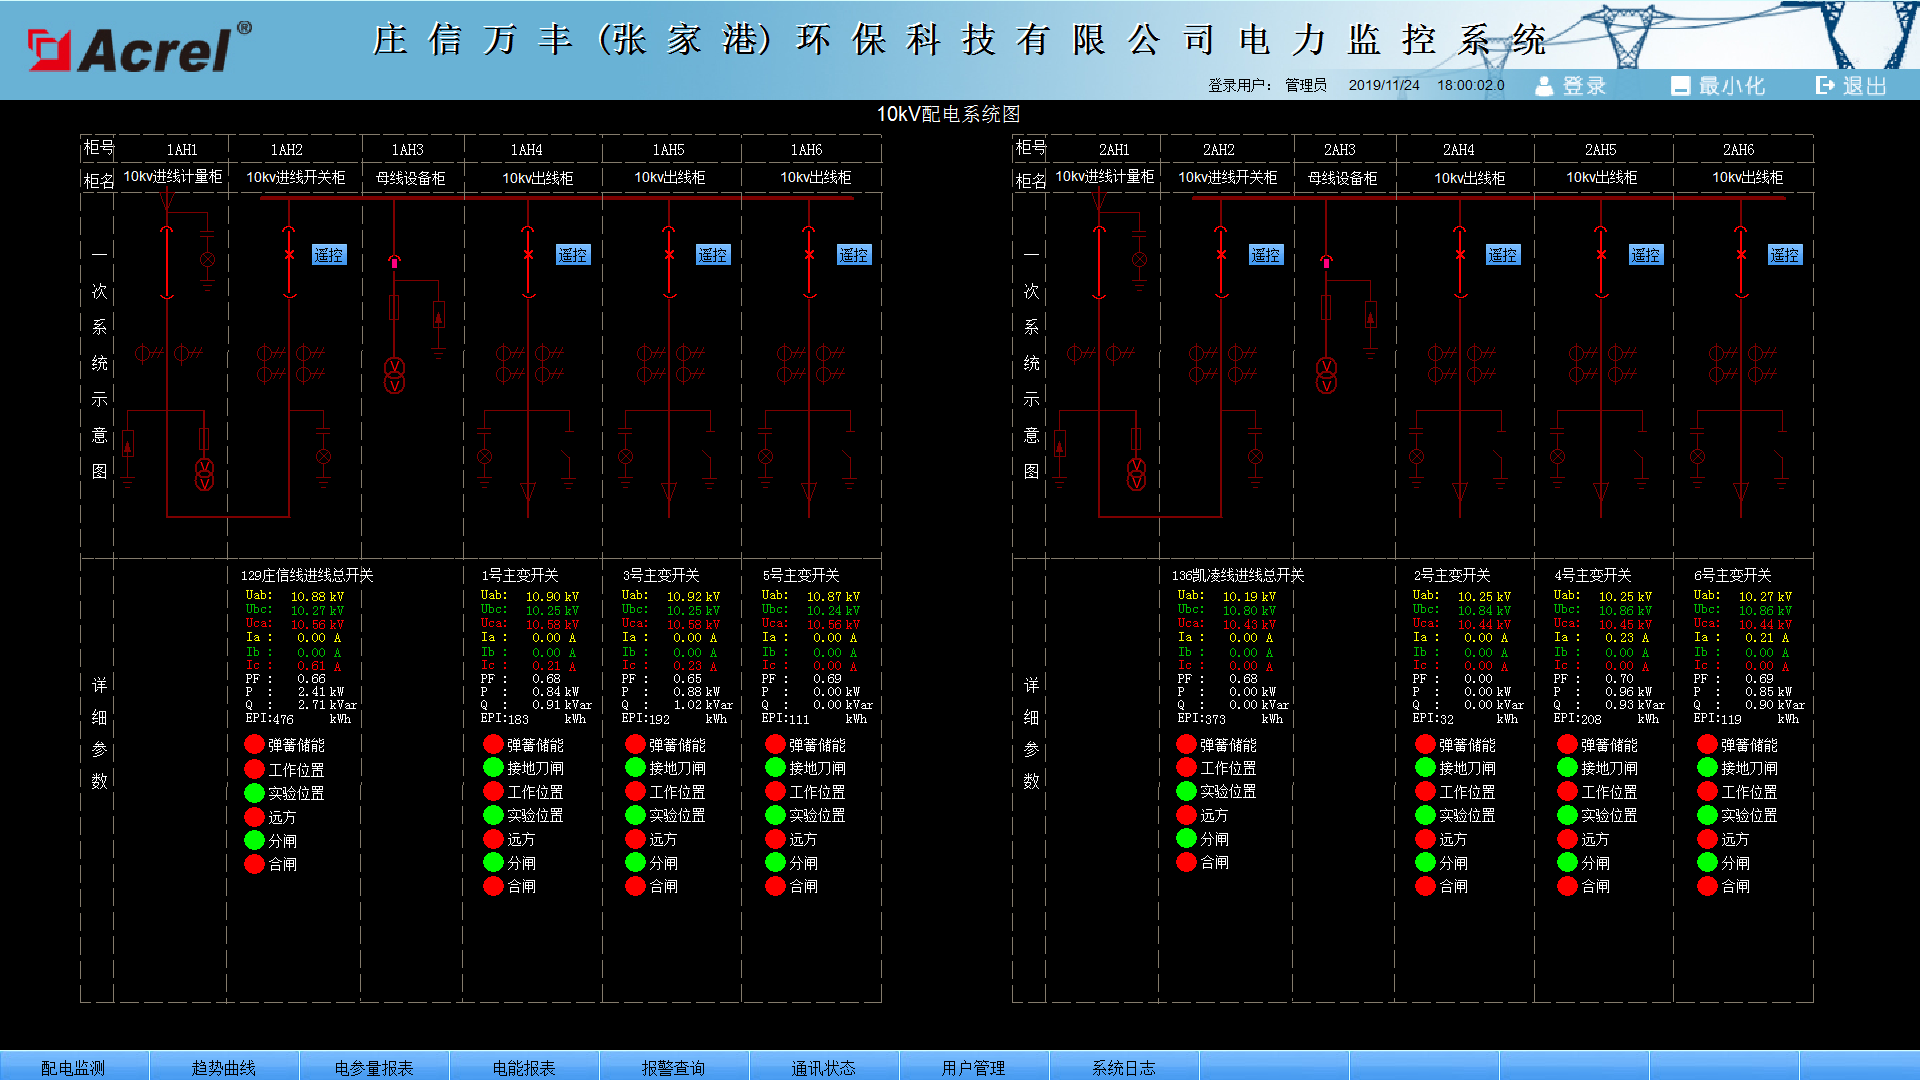1920x1080 pixels.
Task: Click the 退出 exit icon
Action: 1825,86
